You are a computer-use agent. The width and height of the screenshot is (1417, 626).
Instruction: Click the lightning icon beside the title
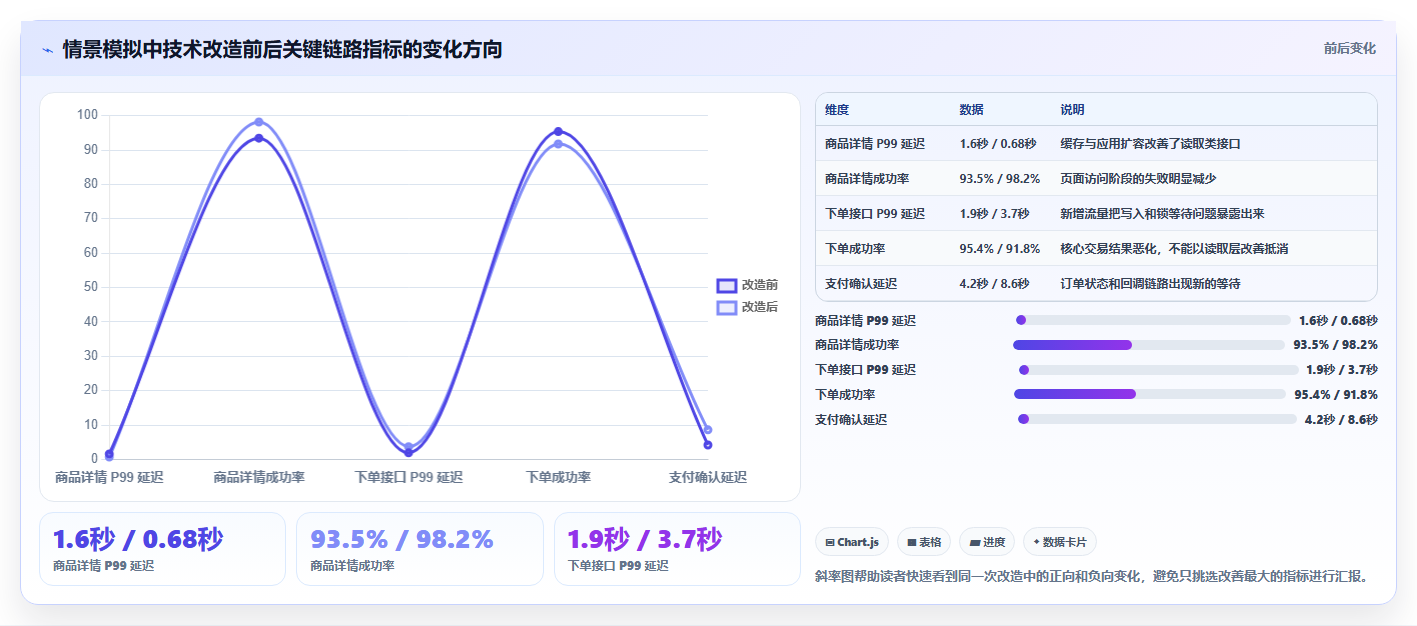coord(47,49)
